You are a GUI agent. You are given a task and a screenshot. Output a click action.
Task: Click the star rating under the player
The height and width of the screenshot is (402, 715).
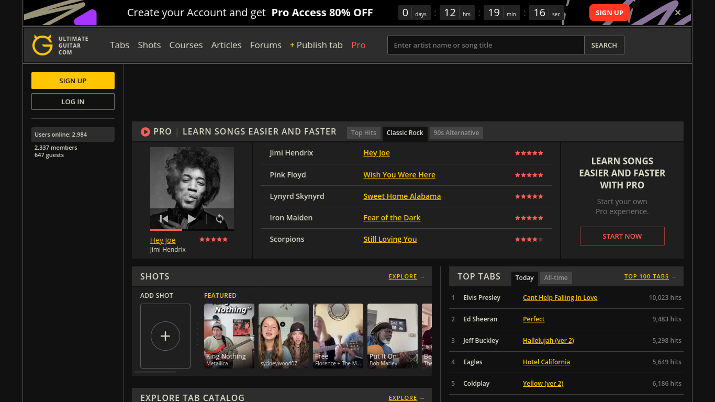(213, 239)
